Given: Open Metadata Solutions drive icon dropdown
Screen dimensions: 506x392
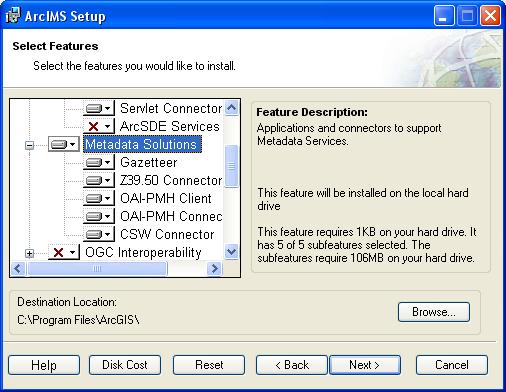Looking at the screenshot, I should (x=64, y=144).
